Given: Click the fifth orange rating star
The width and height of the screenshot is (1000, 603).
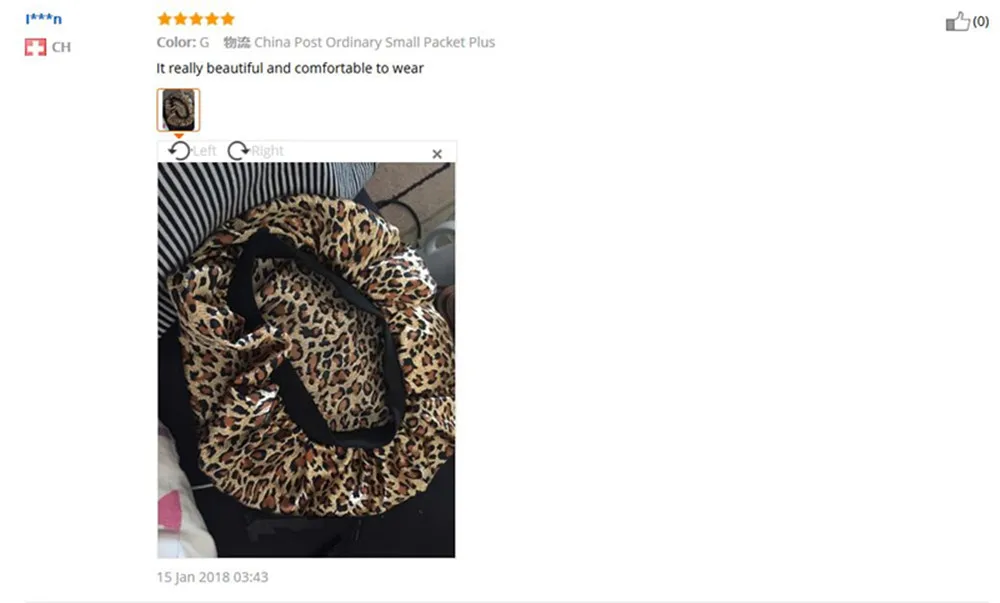Looking at the screenshot, I should [x=228, y=19].
